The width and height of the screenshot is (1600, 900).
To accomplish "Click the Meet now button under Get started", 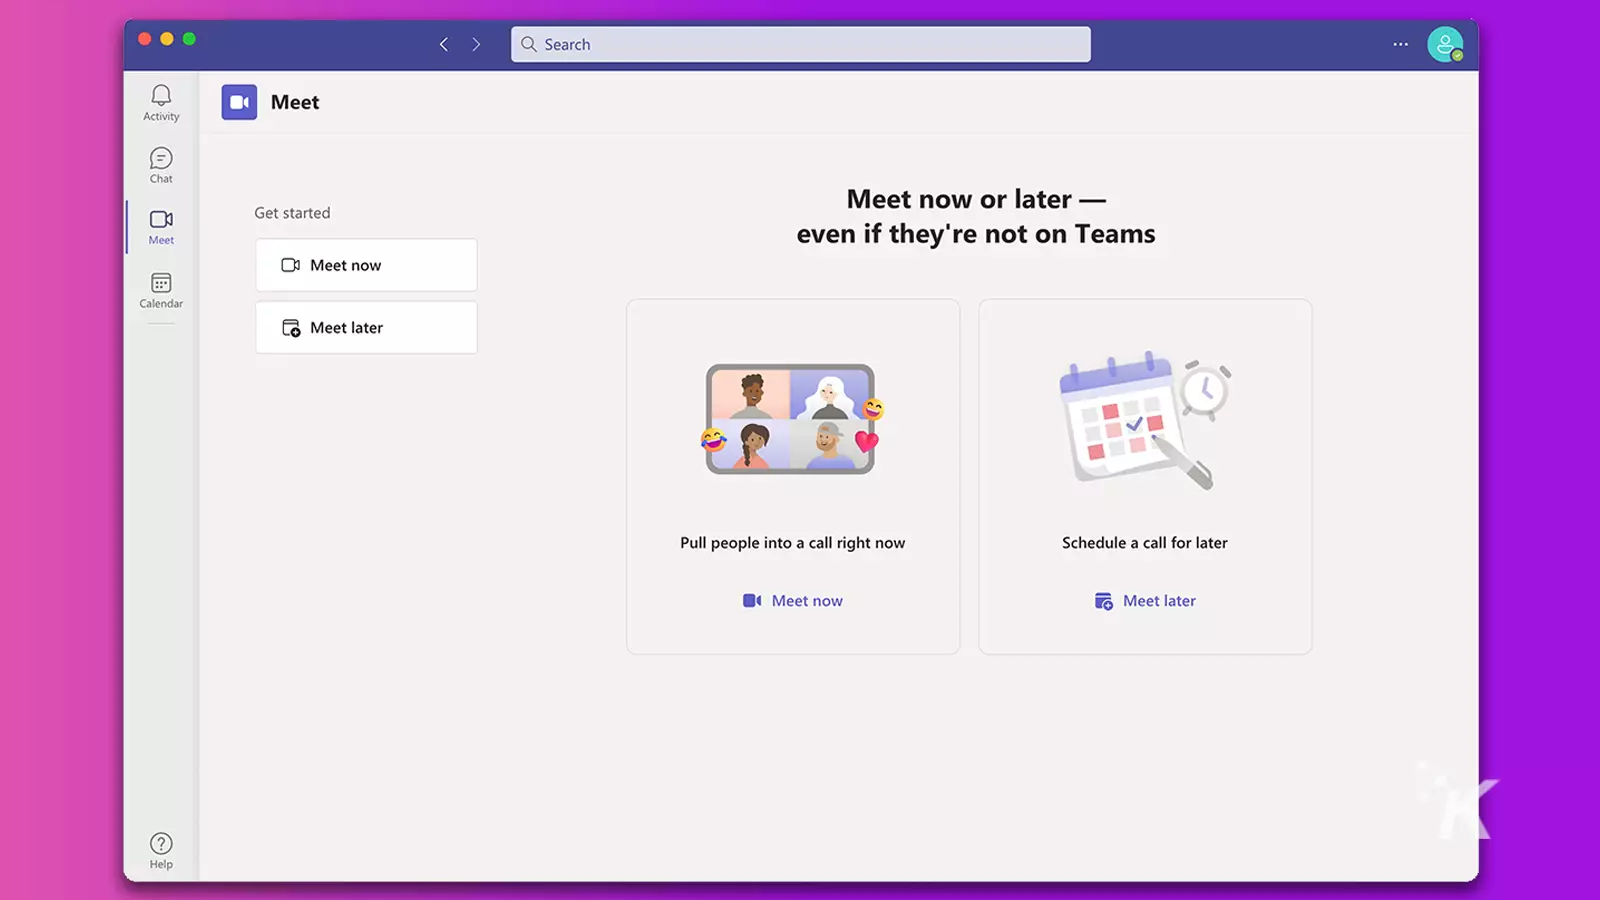I will tap(366, 265).
